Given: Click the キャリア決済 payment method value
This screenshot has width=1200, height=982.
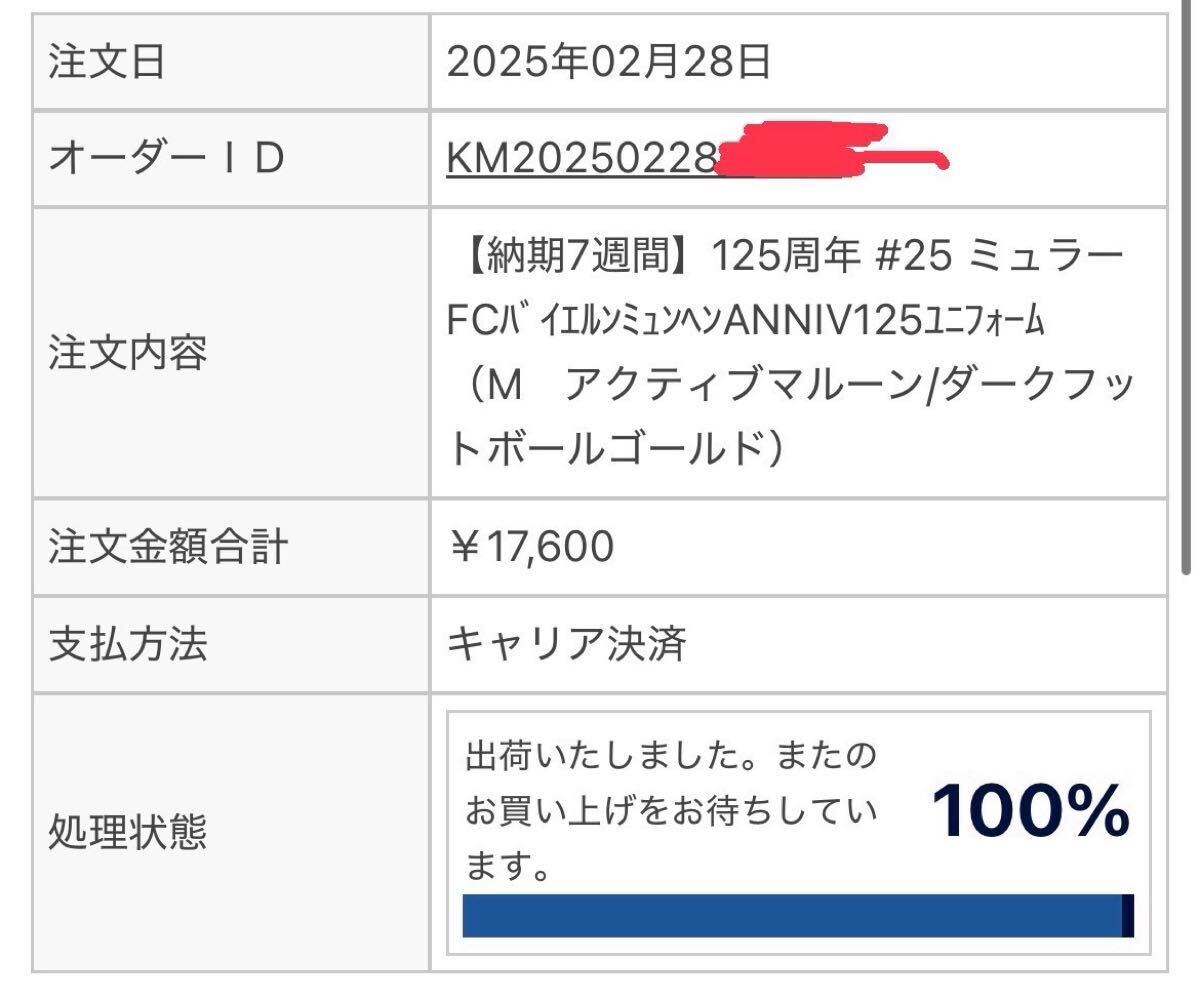Looking at the screenshot, I should pos(566,644).
